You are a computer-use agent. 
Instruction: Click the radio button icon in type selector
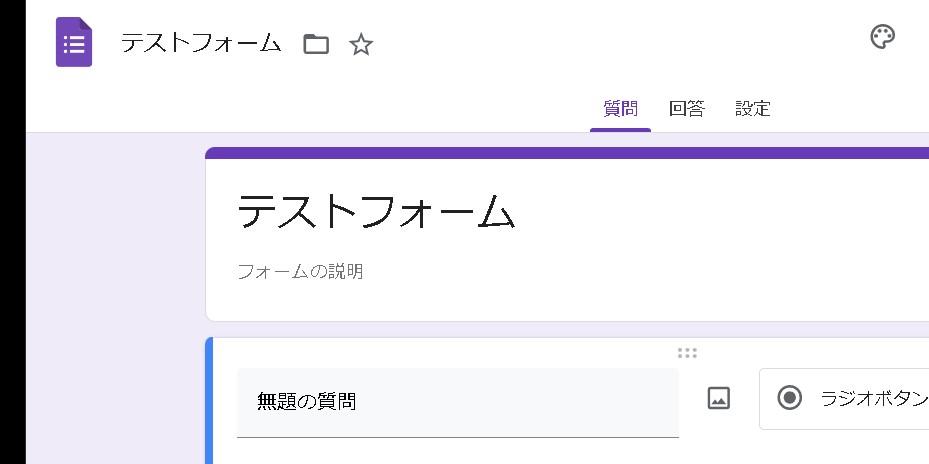(790, 398)
